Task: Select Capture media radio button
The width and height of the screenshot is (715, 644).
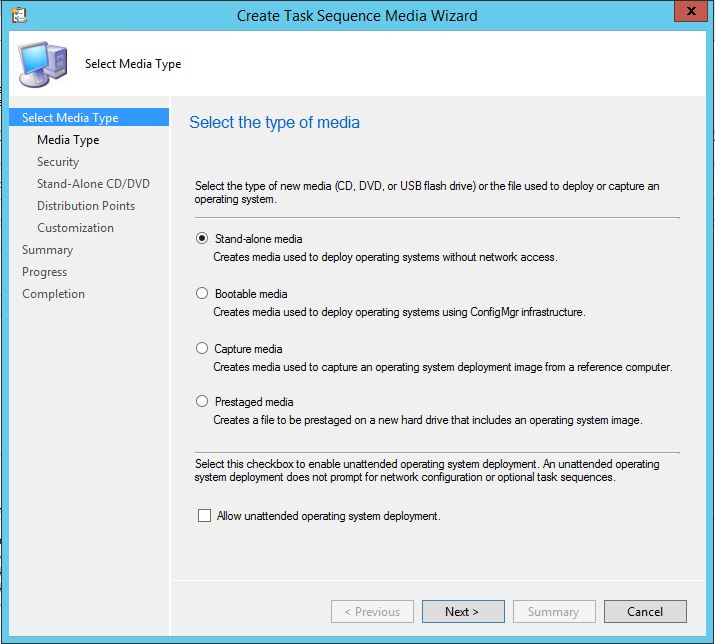Action: (x=203, y=349)
